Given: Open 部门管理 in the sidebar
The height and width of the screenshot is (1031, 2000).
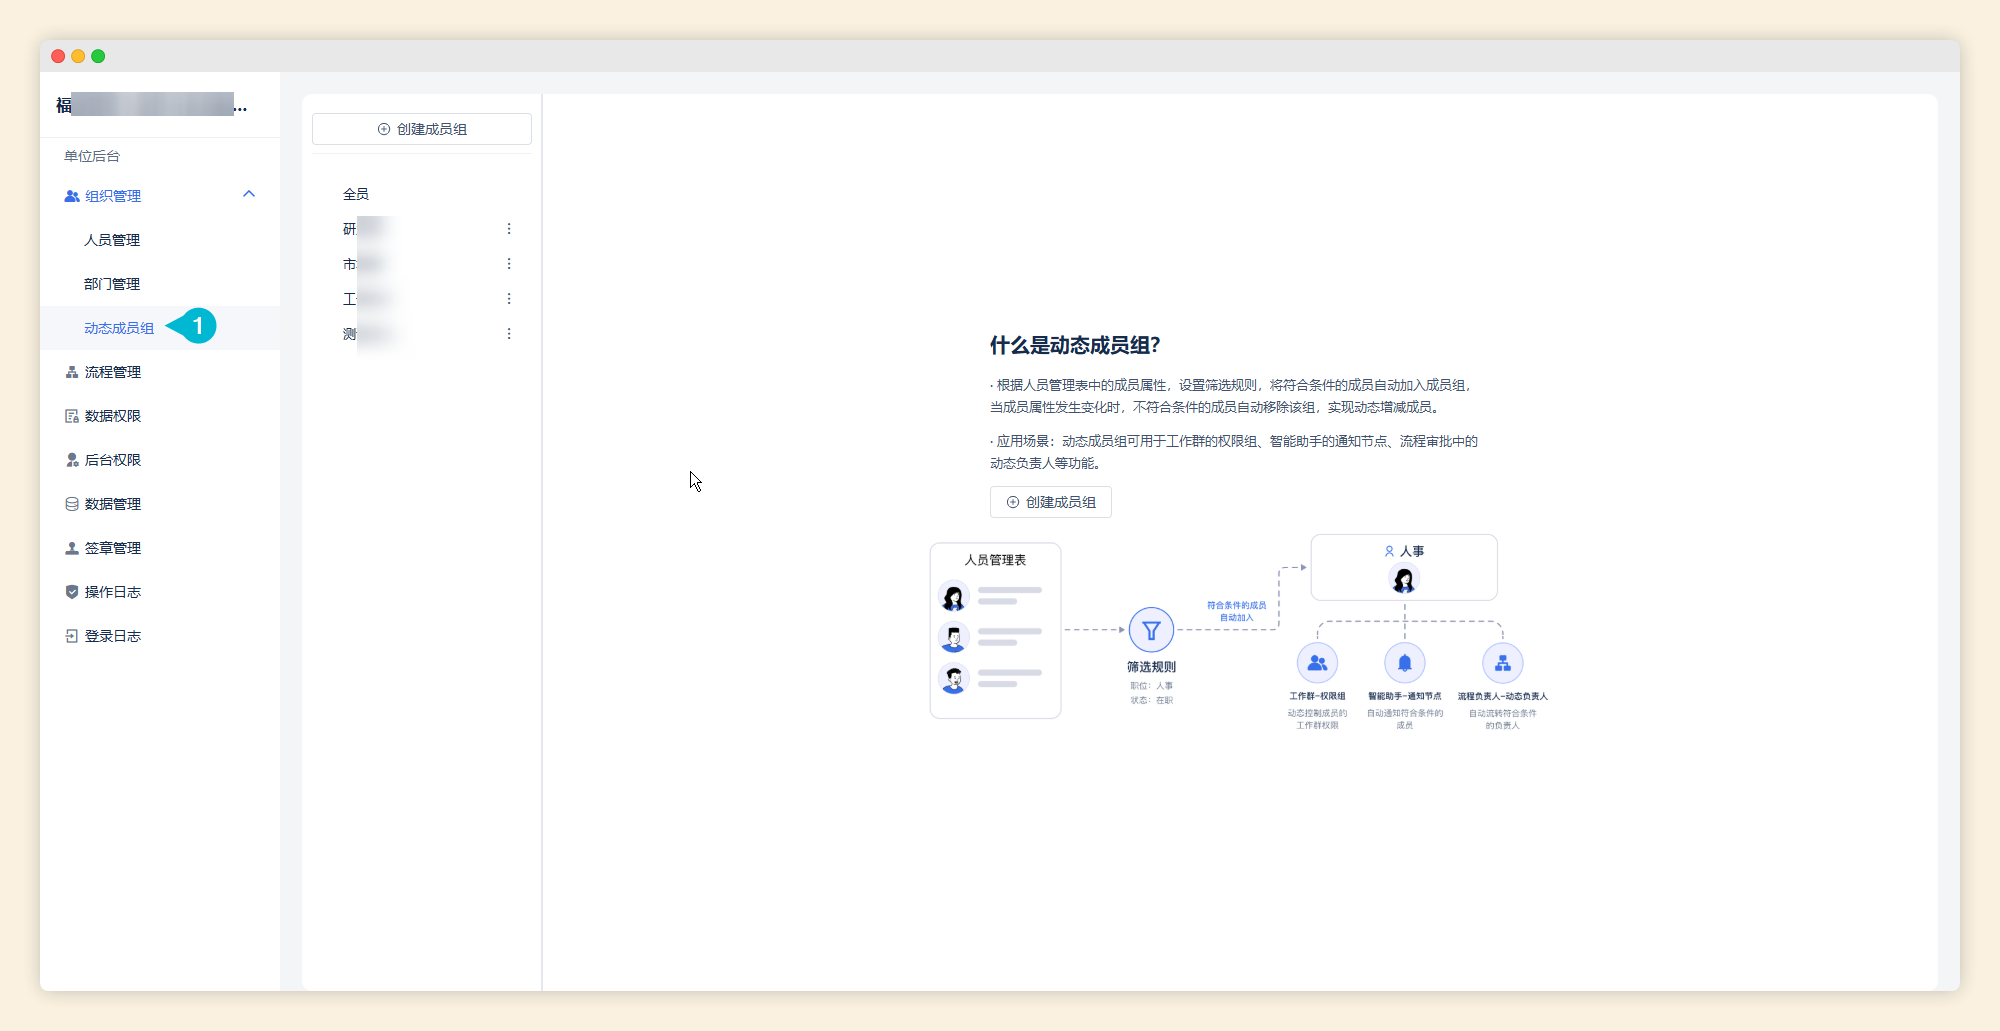Looking at the screenshot, I should pyautogui.click(x=112, y=284).
